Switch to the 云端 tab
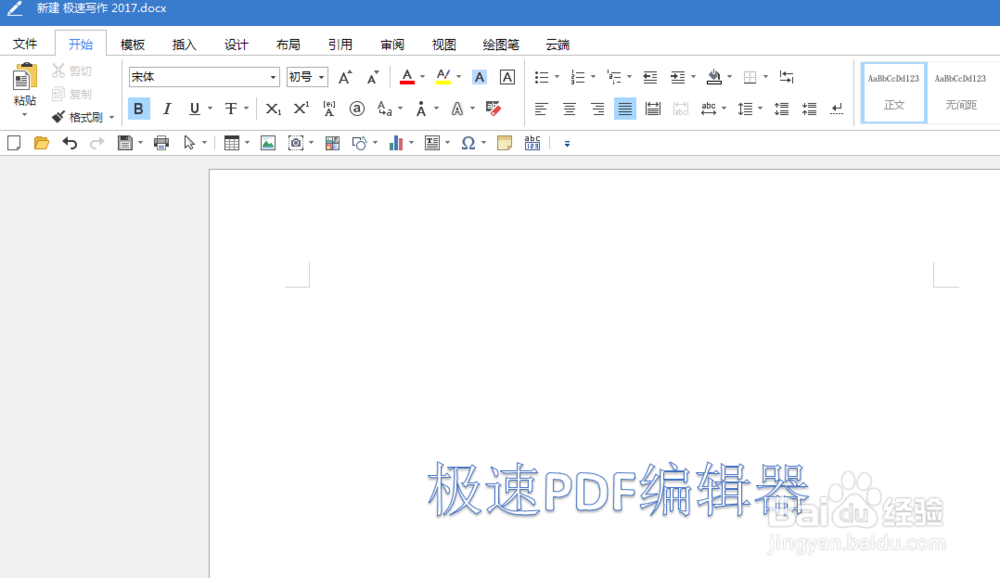The width and height of the screenshot is (1000, 578). [x=557, y=45]
